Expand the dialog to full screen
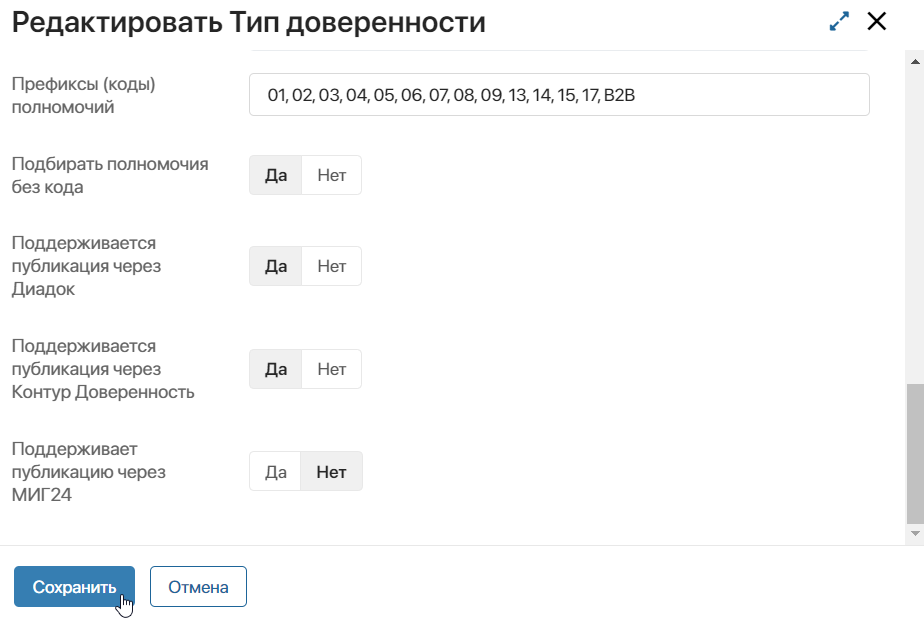 point(839,22)
